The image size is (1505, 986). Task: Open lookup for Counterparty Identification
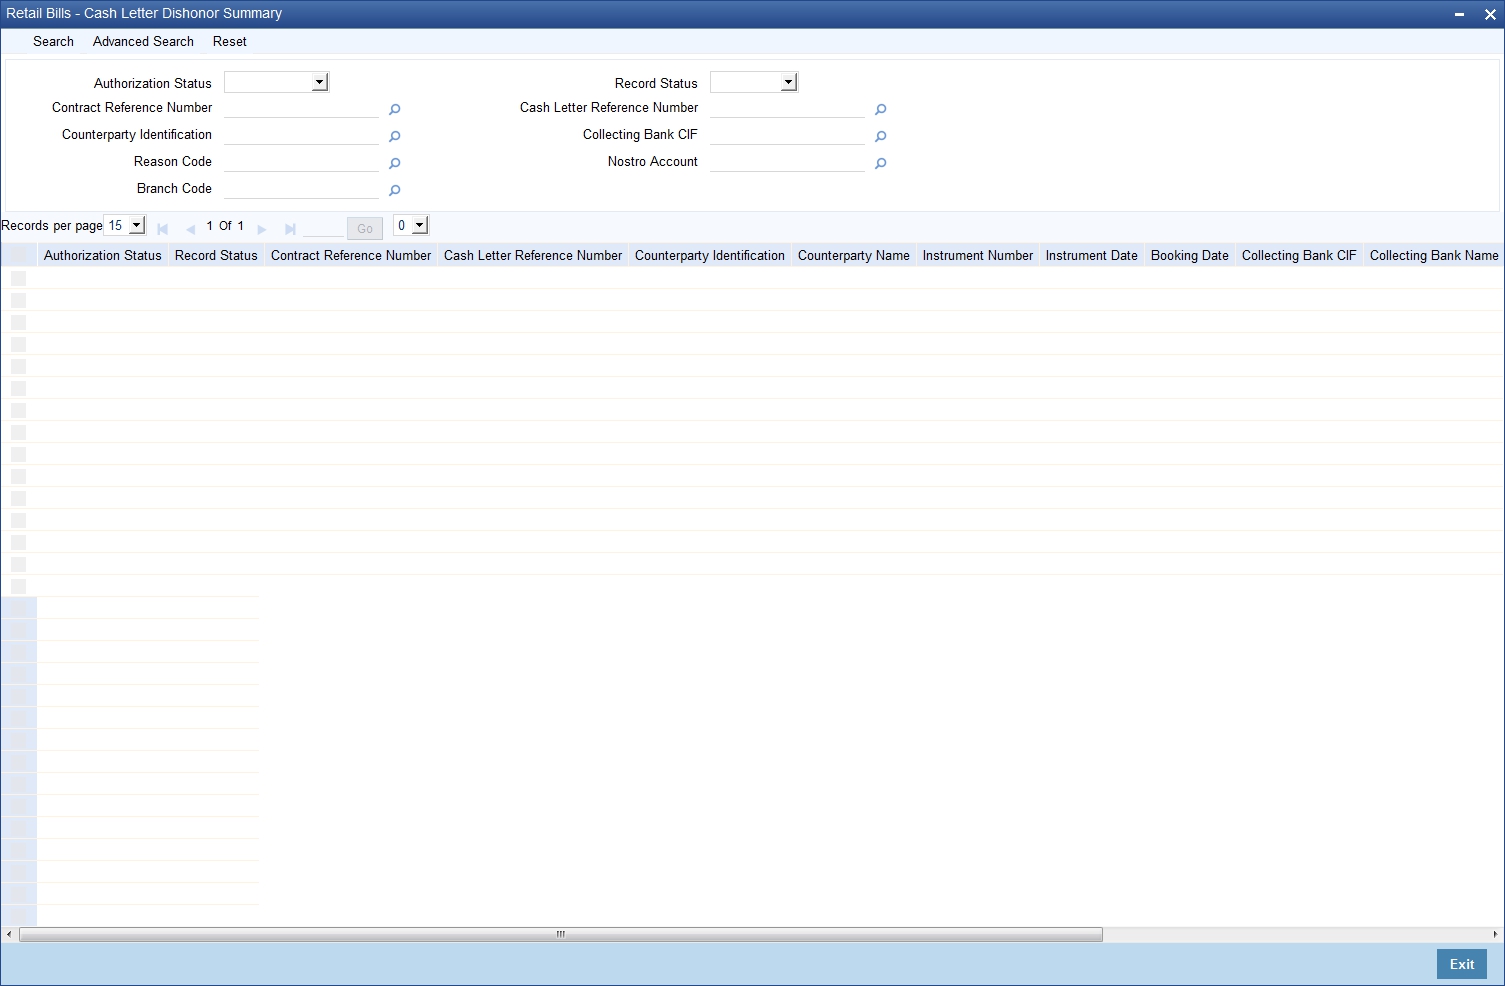[394, 137]
